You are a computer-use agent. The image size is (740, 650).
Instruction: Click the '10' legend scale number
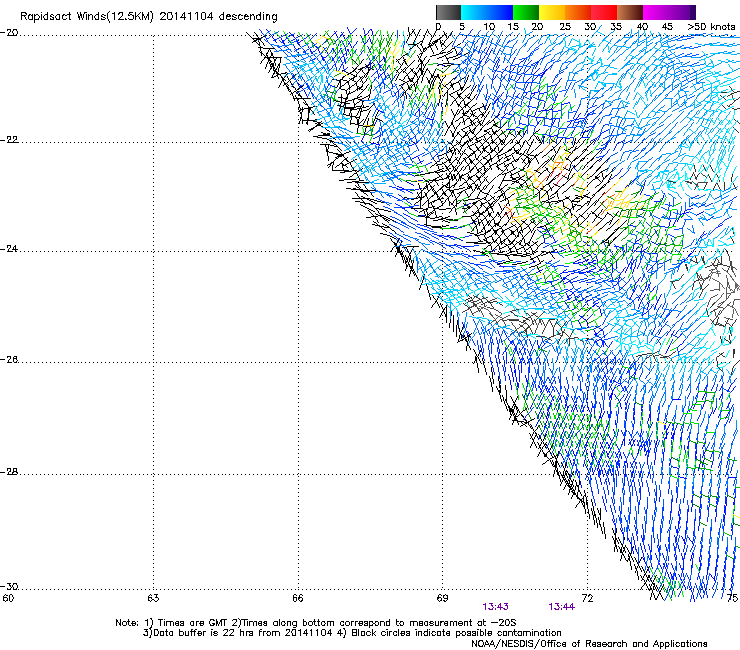(489, 27)
